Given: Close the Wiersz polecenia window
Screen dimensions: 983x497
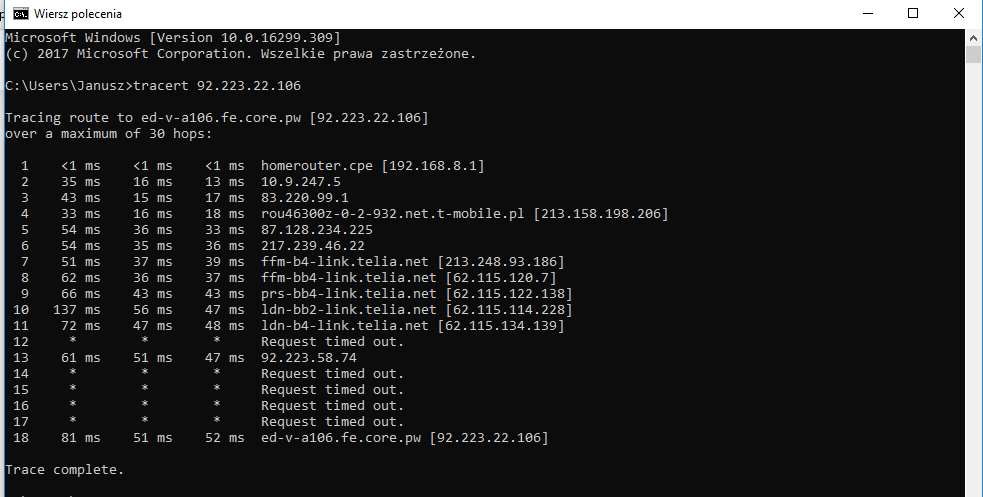Looking at the screenshot, I should pos(958,14).
